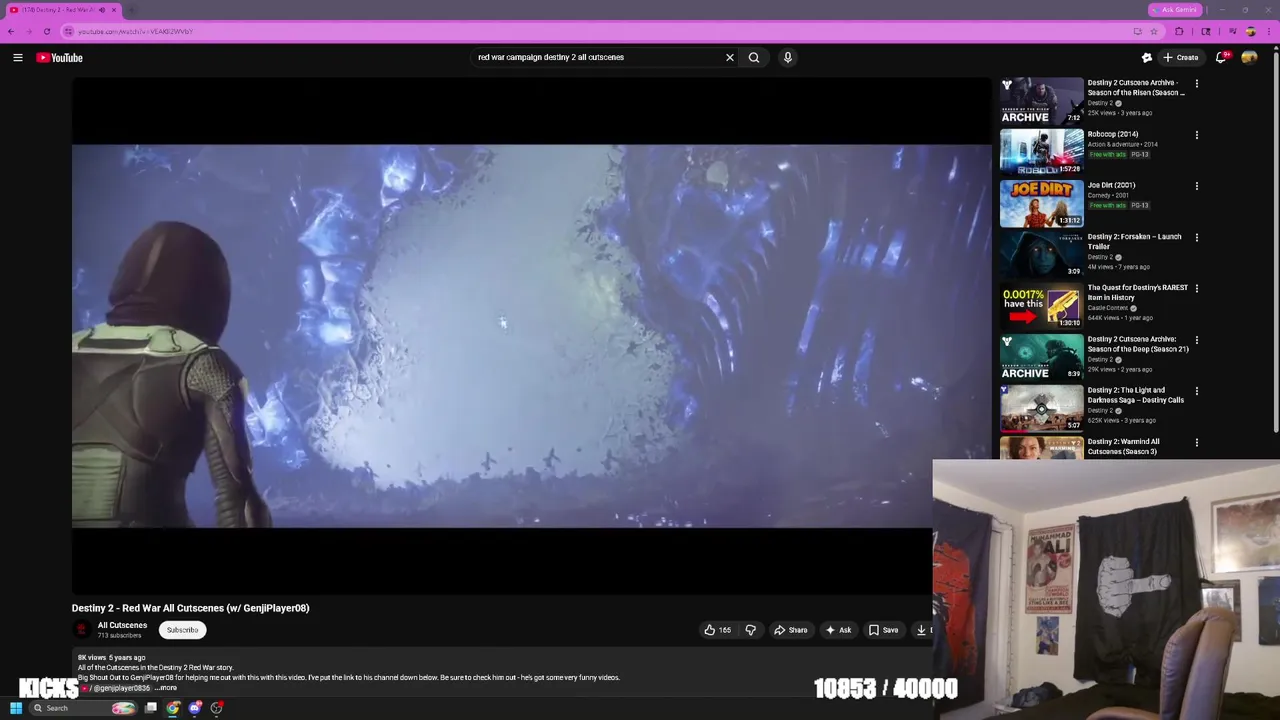Click the Windows taskbar Search box
Image resolution: width=1280 pixels, height=720 pixels.
[x=83, y=708]
